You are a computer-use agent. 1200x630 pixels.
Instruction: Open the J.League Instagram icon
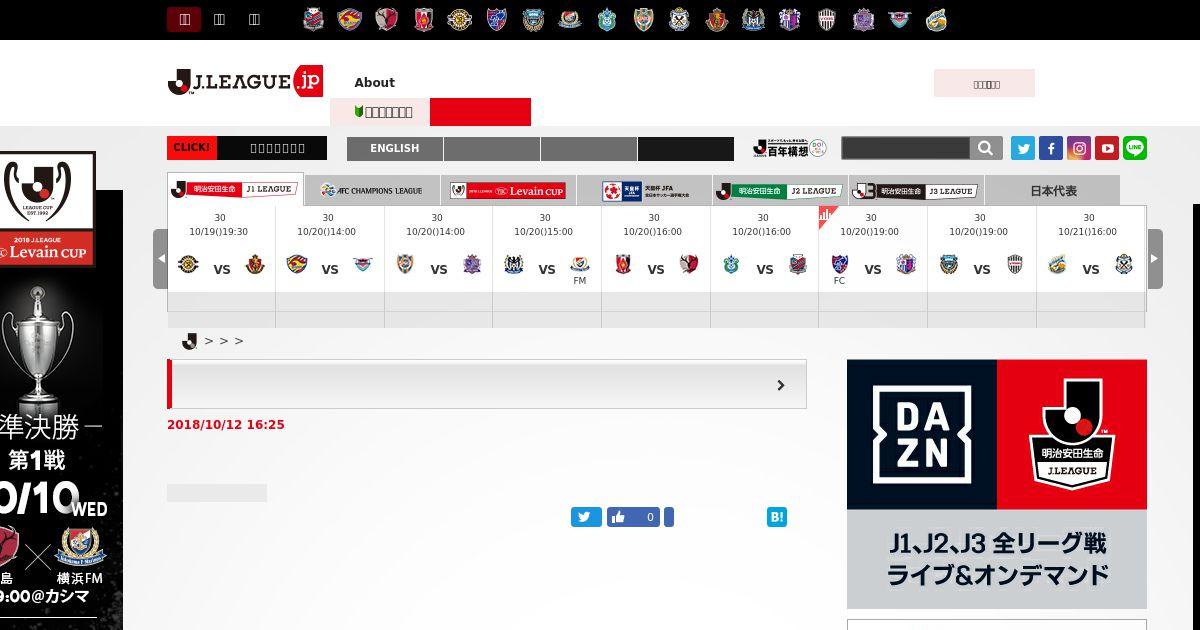pyautogui.click(x=1079, y=148)
